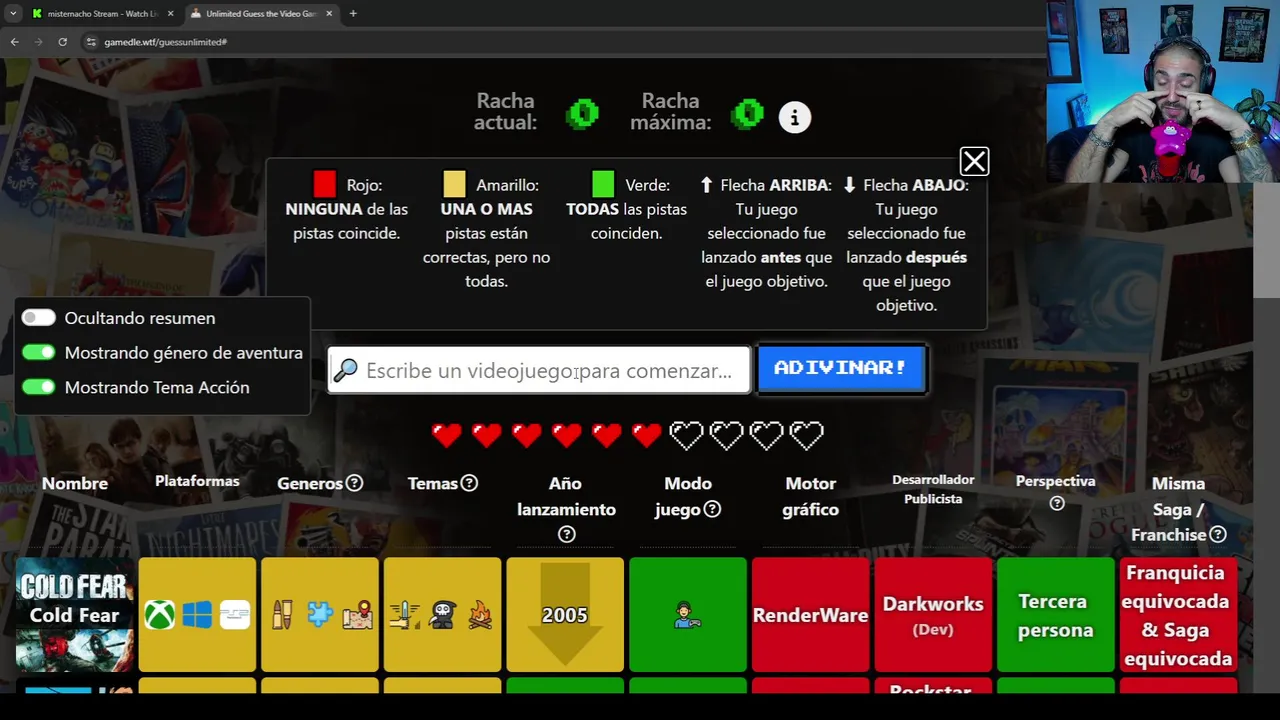Click the video game search input field
Image resolution: width=1280 pixels, height=720 pixels.
539,370
